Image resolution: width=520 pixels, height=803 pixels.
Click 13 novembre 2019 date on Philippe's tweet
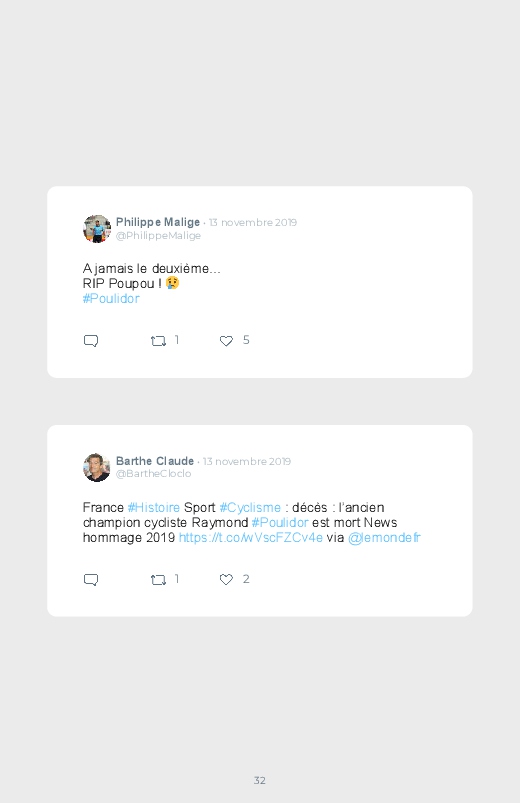pos(253,222)
